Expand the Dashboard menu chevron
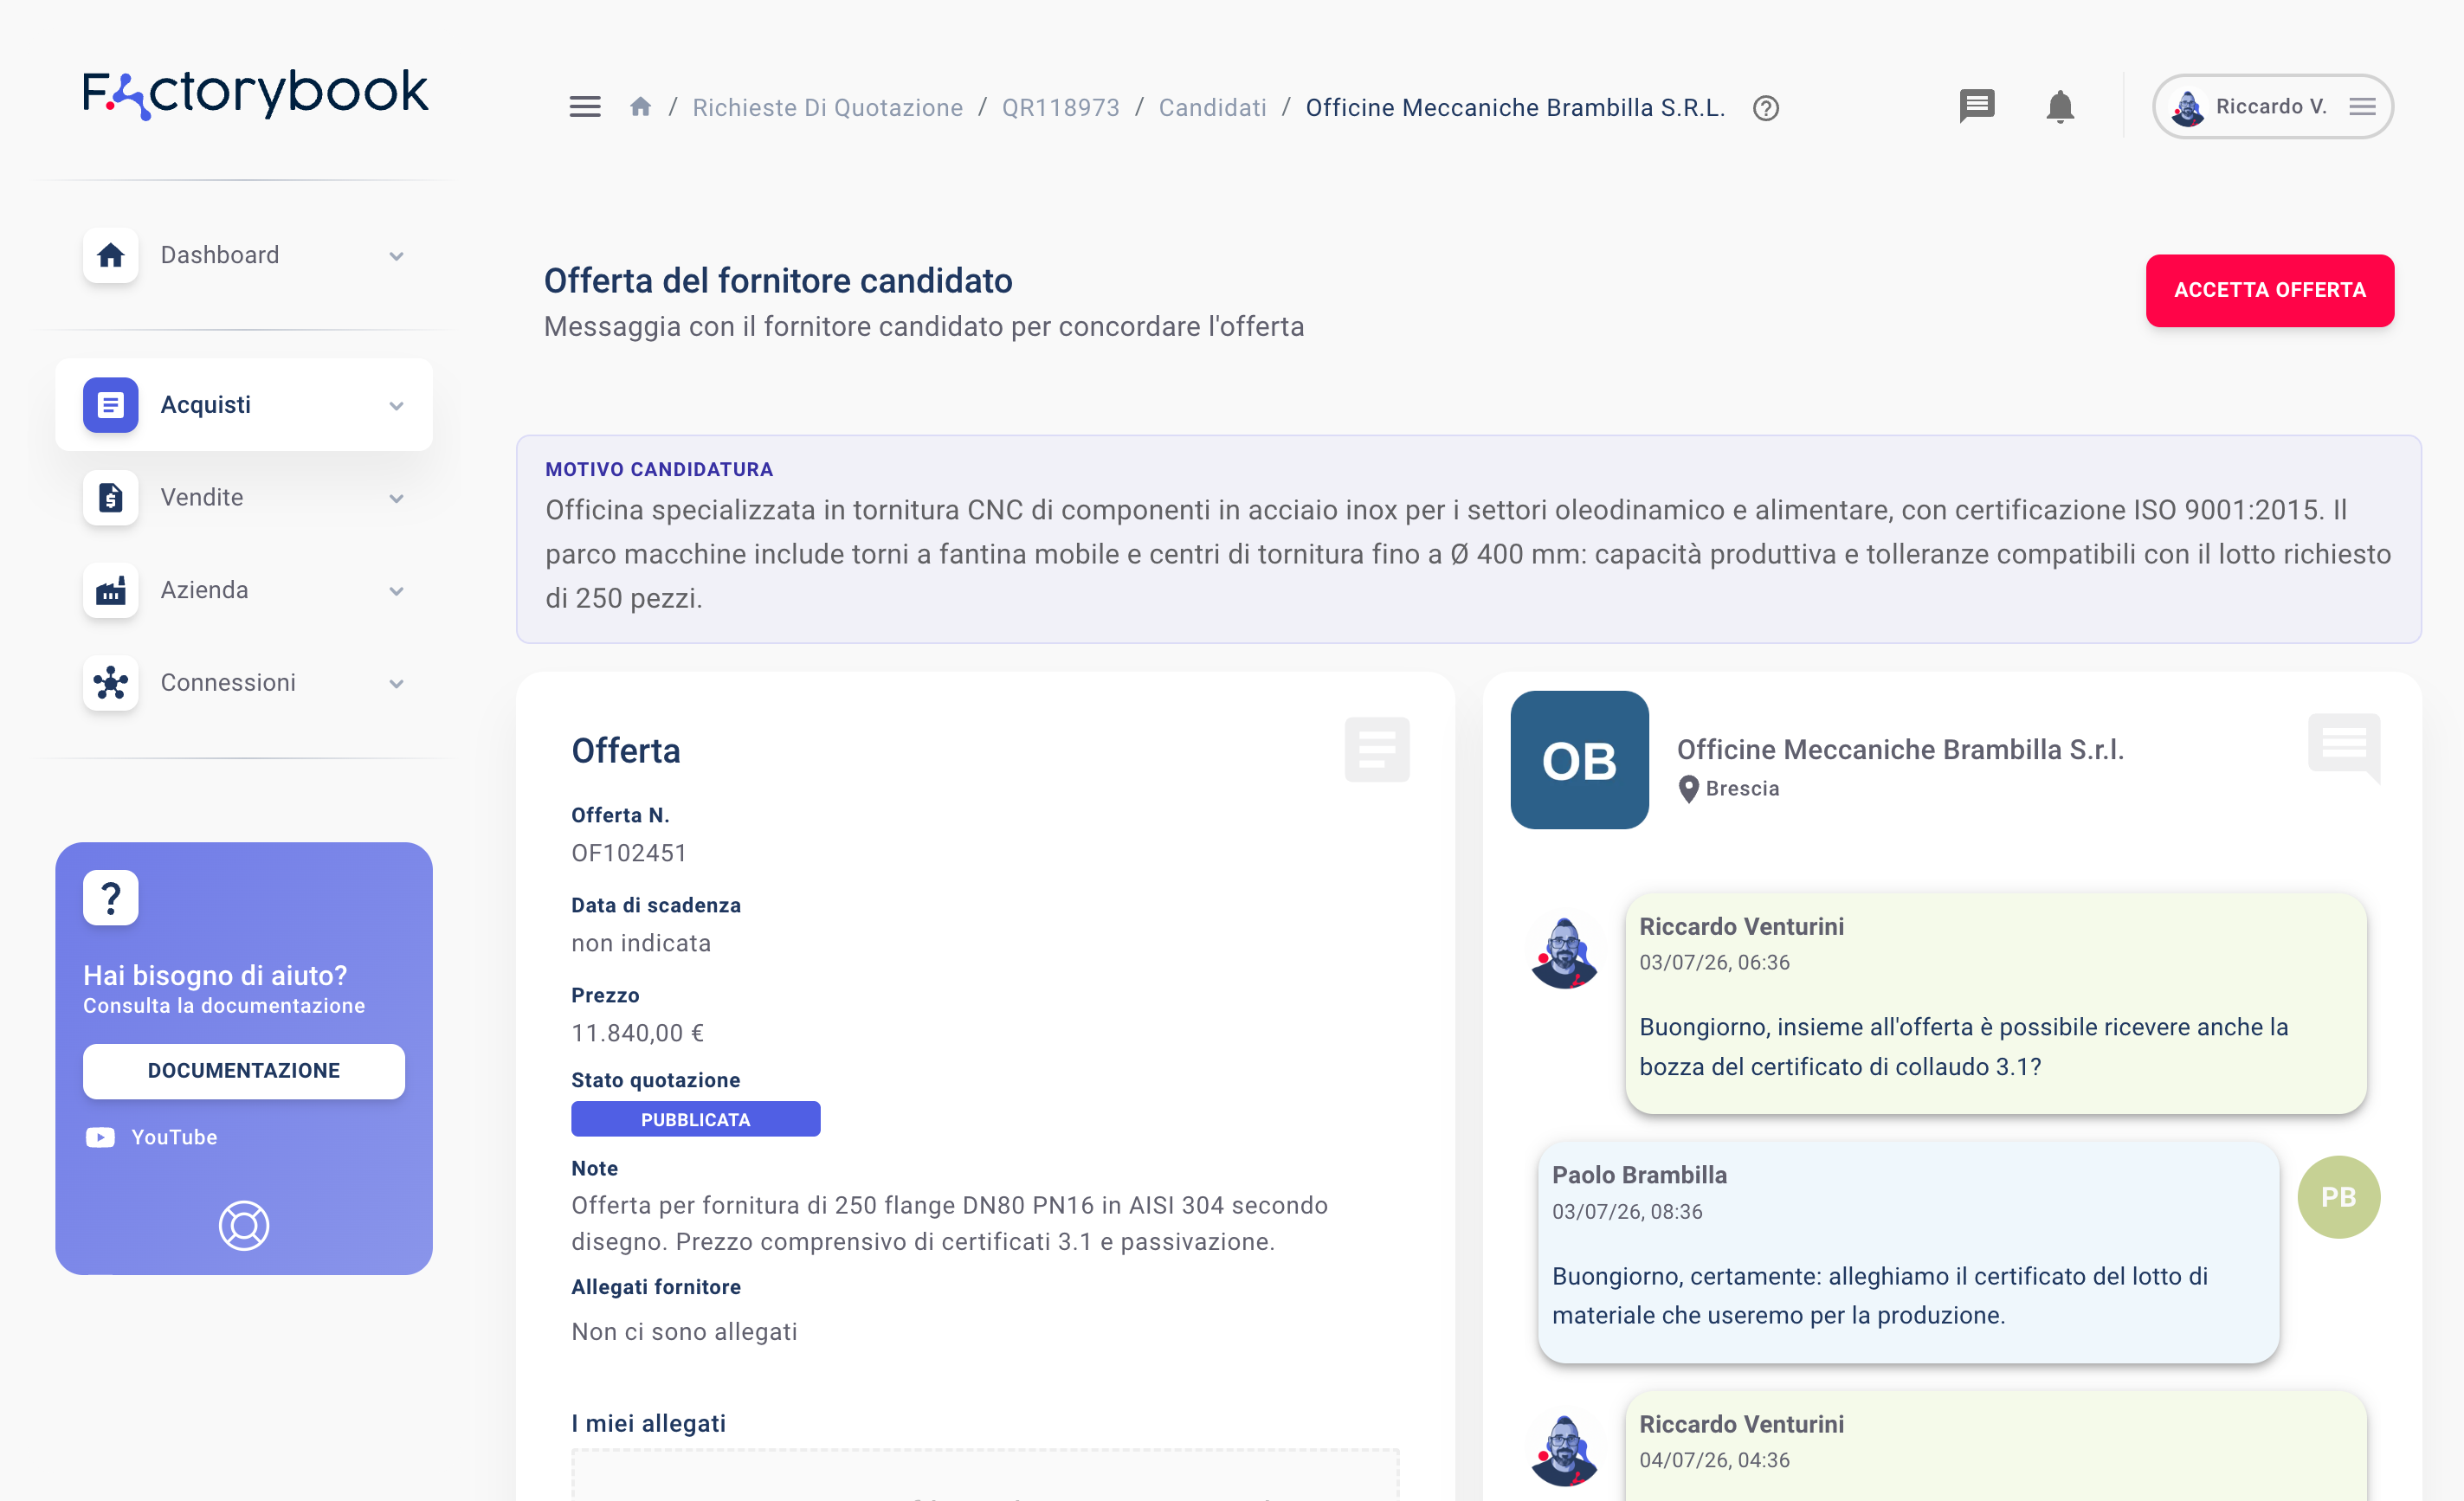The image size is (2464, 1501). [396, 256]
